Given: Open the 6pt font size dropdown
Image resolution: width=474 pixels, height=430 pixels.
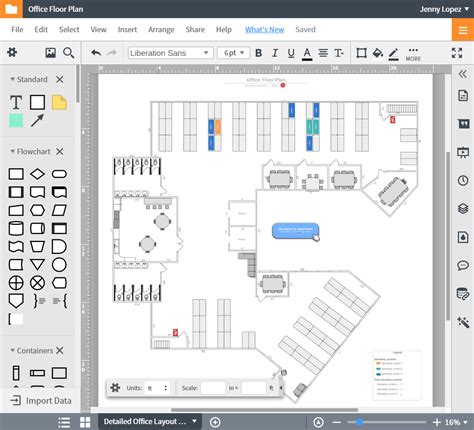Looking at the screenshot, I should [x=233, y=53].
